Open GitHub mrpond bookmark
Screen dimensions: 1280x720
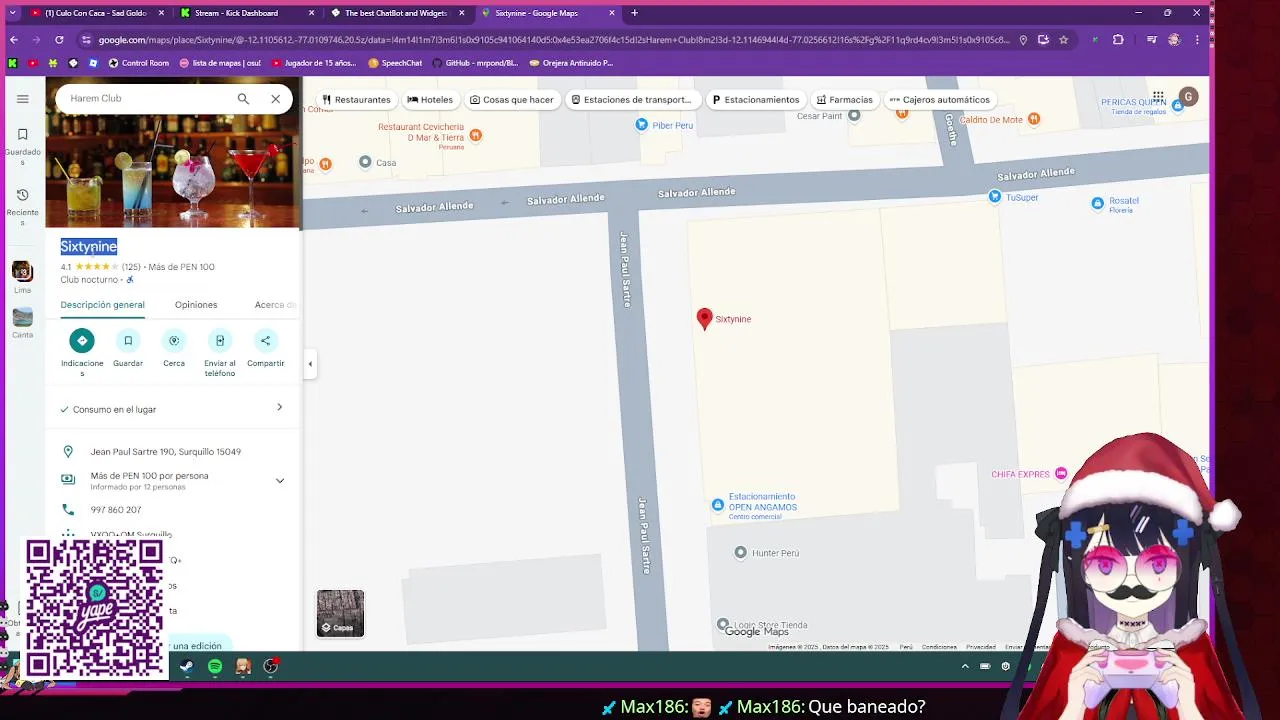tap(475, 63)
